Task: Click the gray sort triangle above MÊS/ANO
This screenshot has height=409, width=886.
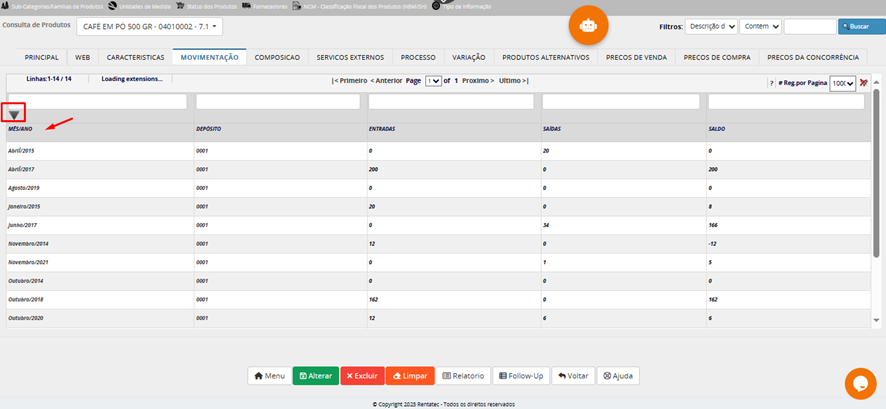Action: pos(14,115)
